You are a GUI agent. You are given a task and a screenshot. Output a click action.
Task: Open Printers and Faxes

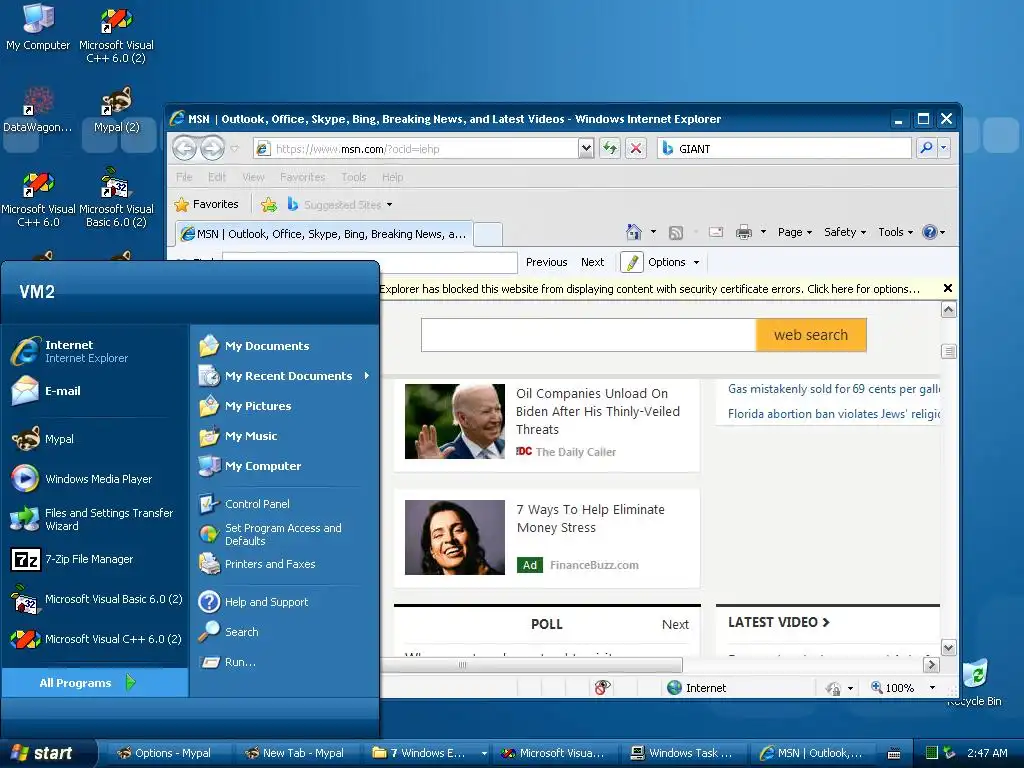(284, 564)
